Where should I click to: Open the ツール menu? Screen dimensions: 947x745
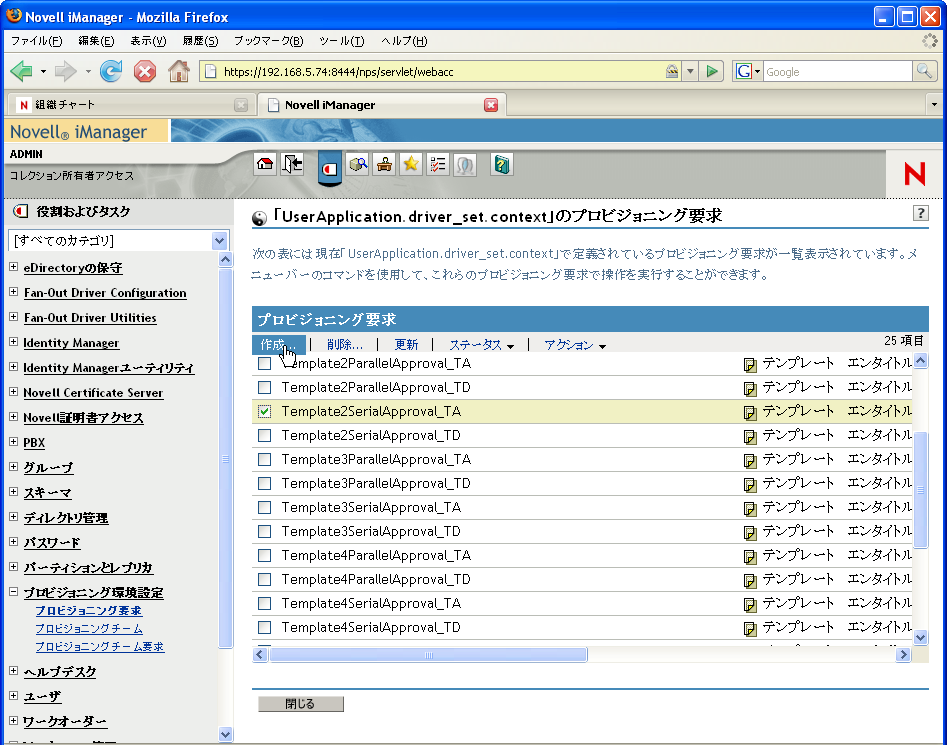click(x=342, y=41)
